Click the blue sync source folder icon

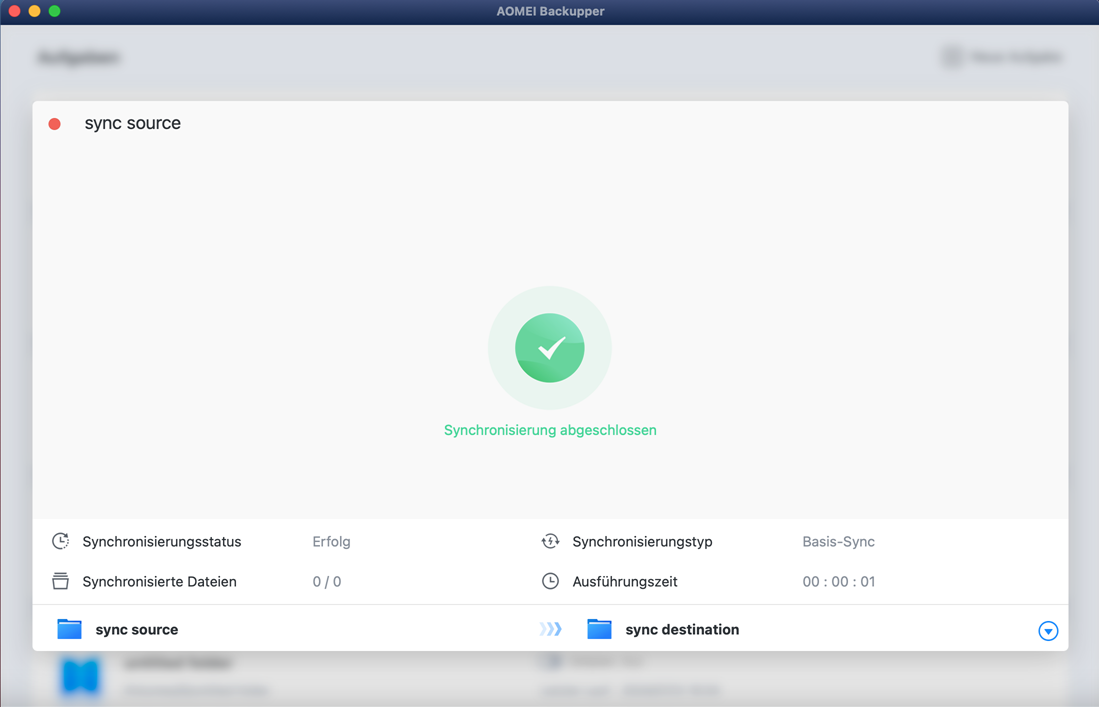coord(69,629)
